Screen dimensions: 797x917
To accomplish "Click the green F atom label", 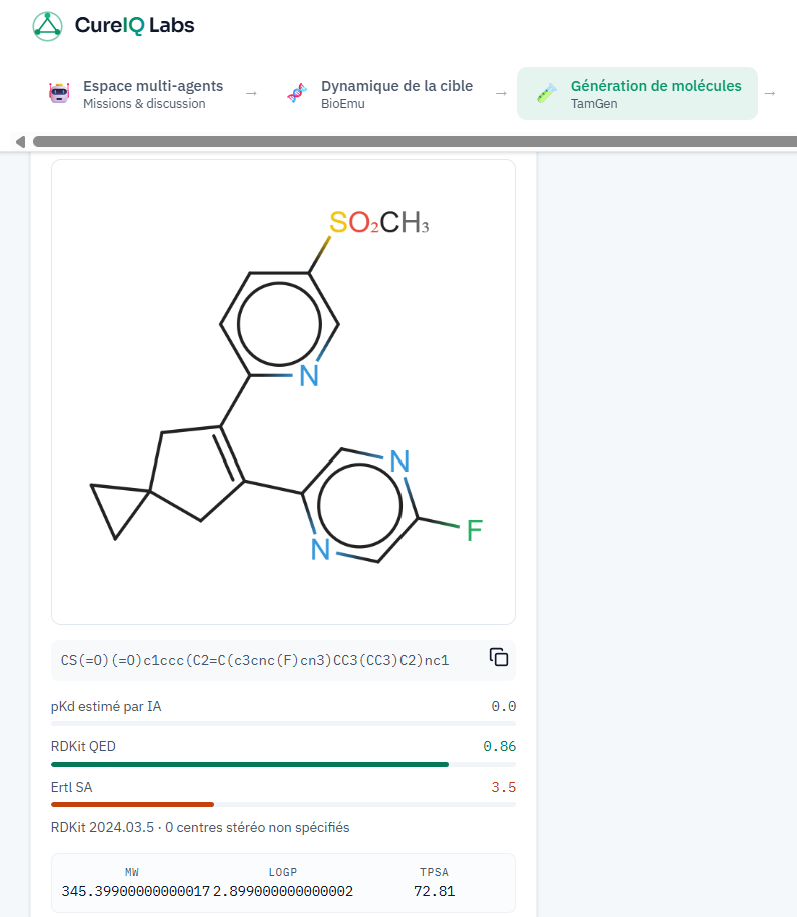I will (x=474, y=531).
